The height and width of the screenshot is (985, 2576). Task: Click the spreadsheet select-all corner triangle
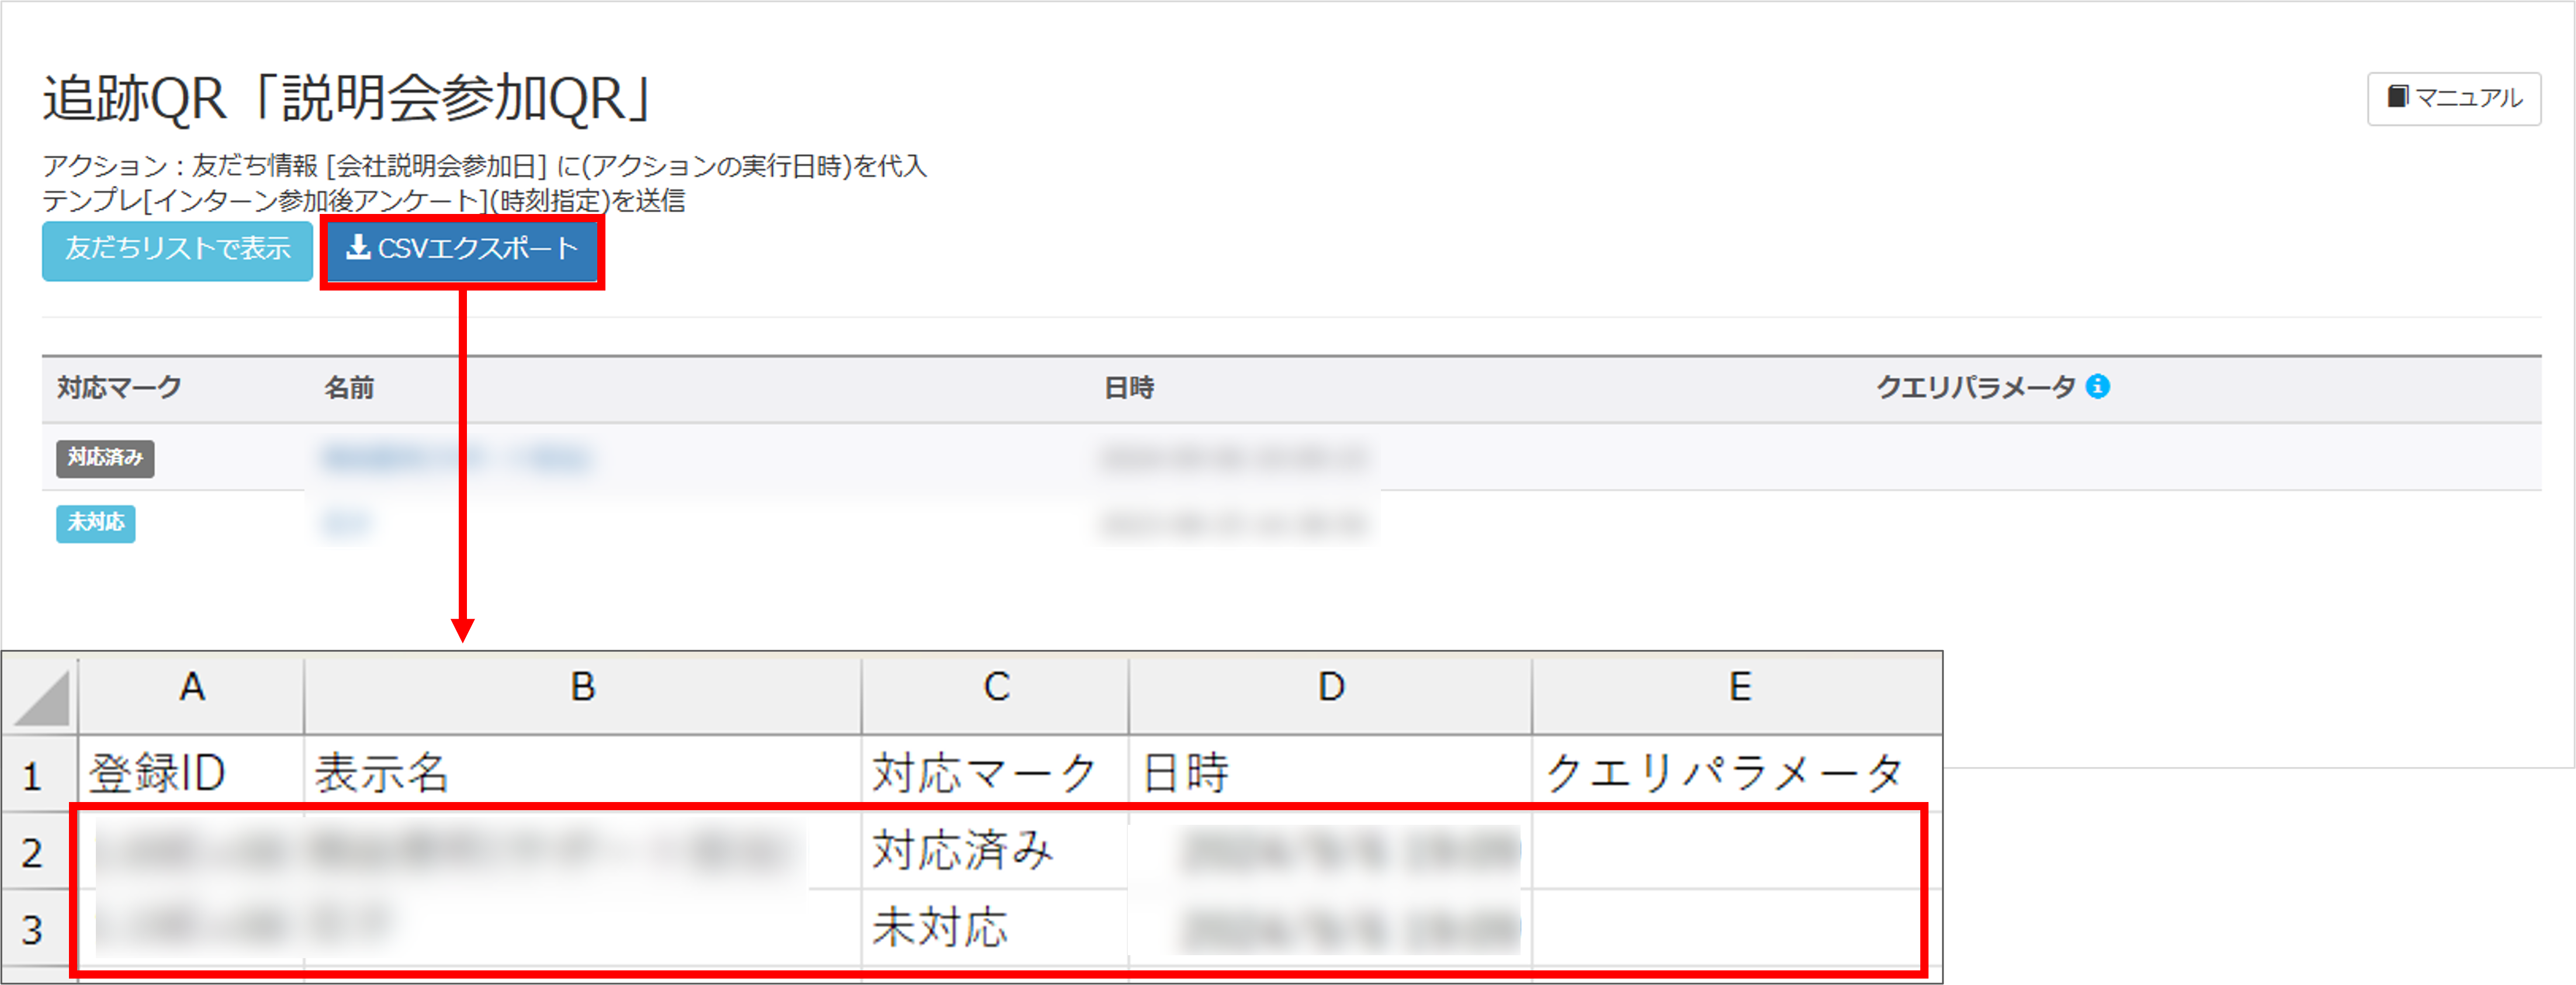(x=42, y=697)
